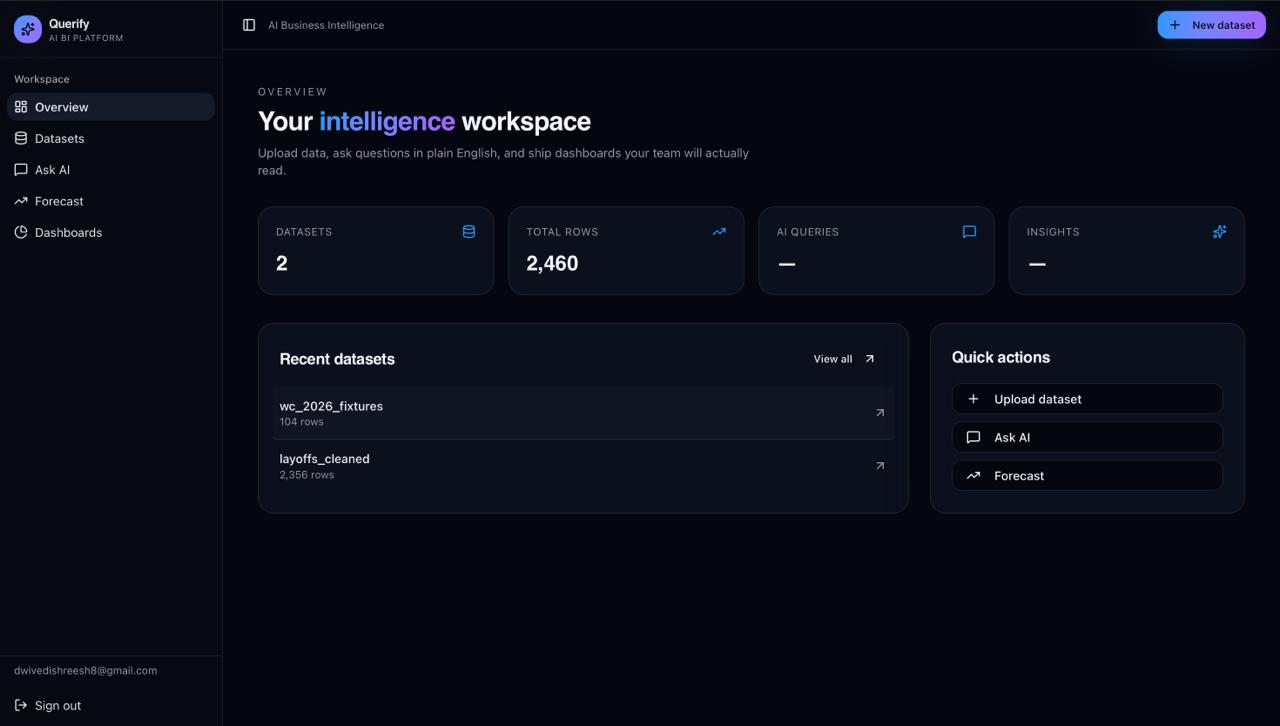This screenshot has height=726, width=1280.
Task: Open the Overview page in sidebar
Action: [111, 107]
